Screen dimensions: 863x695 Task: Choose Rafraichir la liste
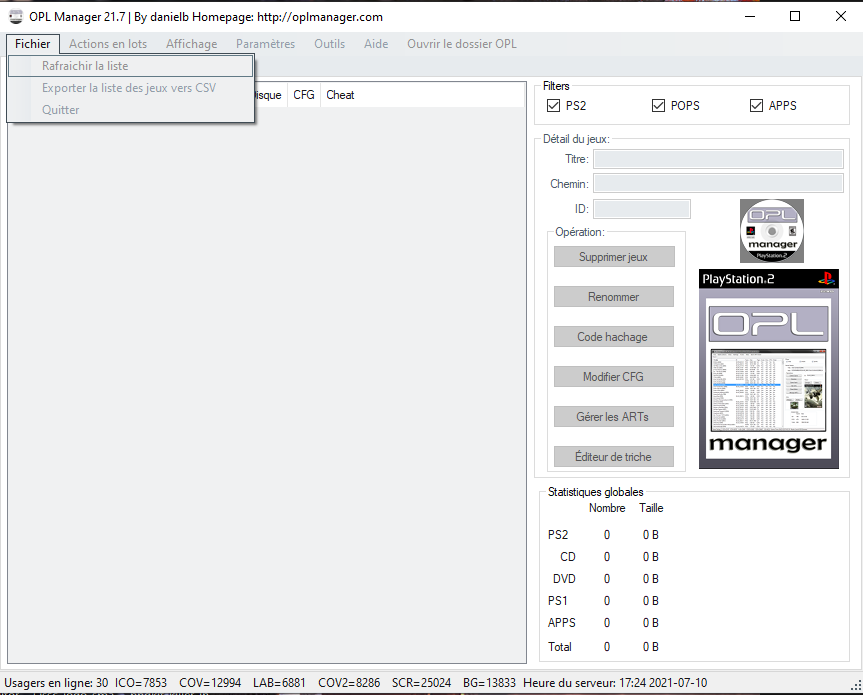pyautogui.click(x=130, y=66)
